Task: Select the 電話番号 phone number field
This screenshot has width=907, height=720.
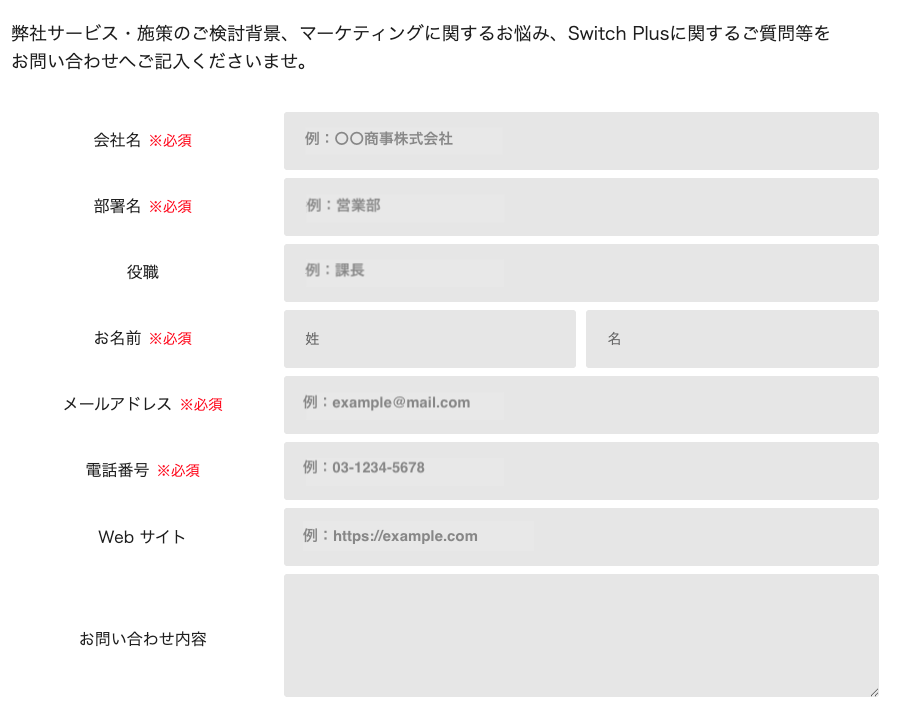Action: click(x=581, y=470)
